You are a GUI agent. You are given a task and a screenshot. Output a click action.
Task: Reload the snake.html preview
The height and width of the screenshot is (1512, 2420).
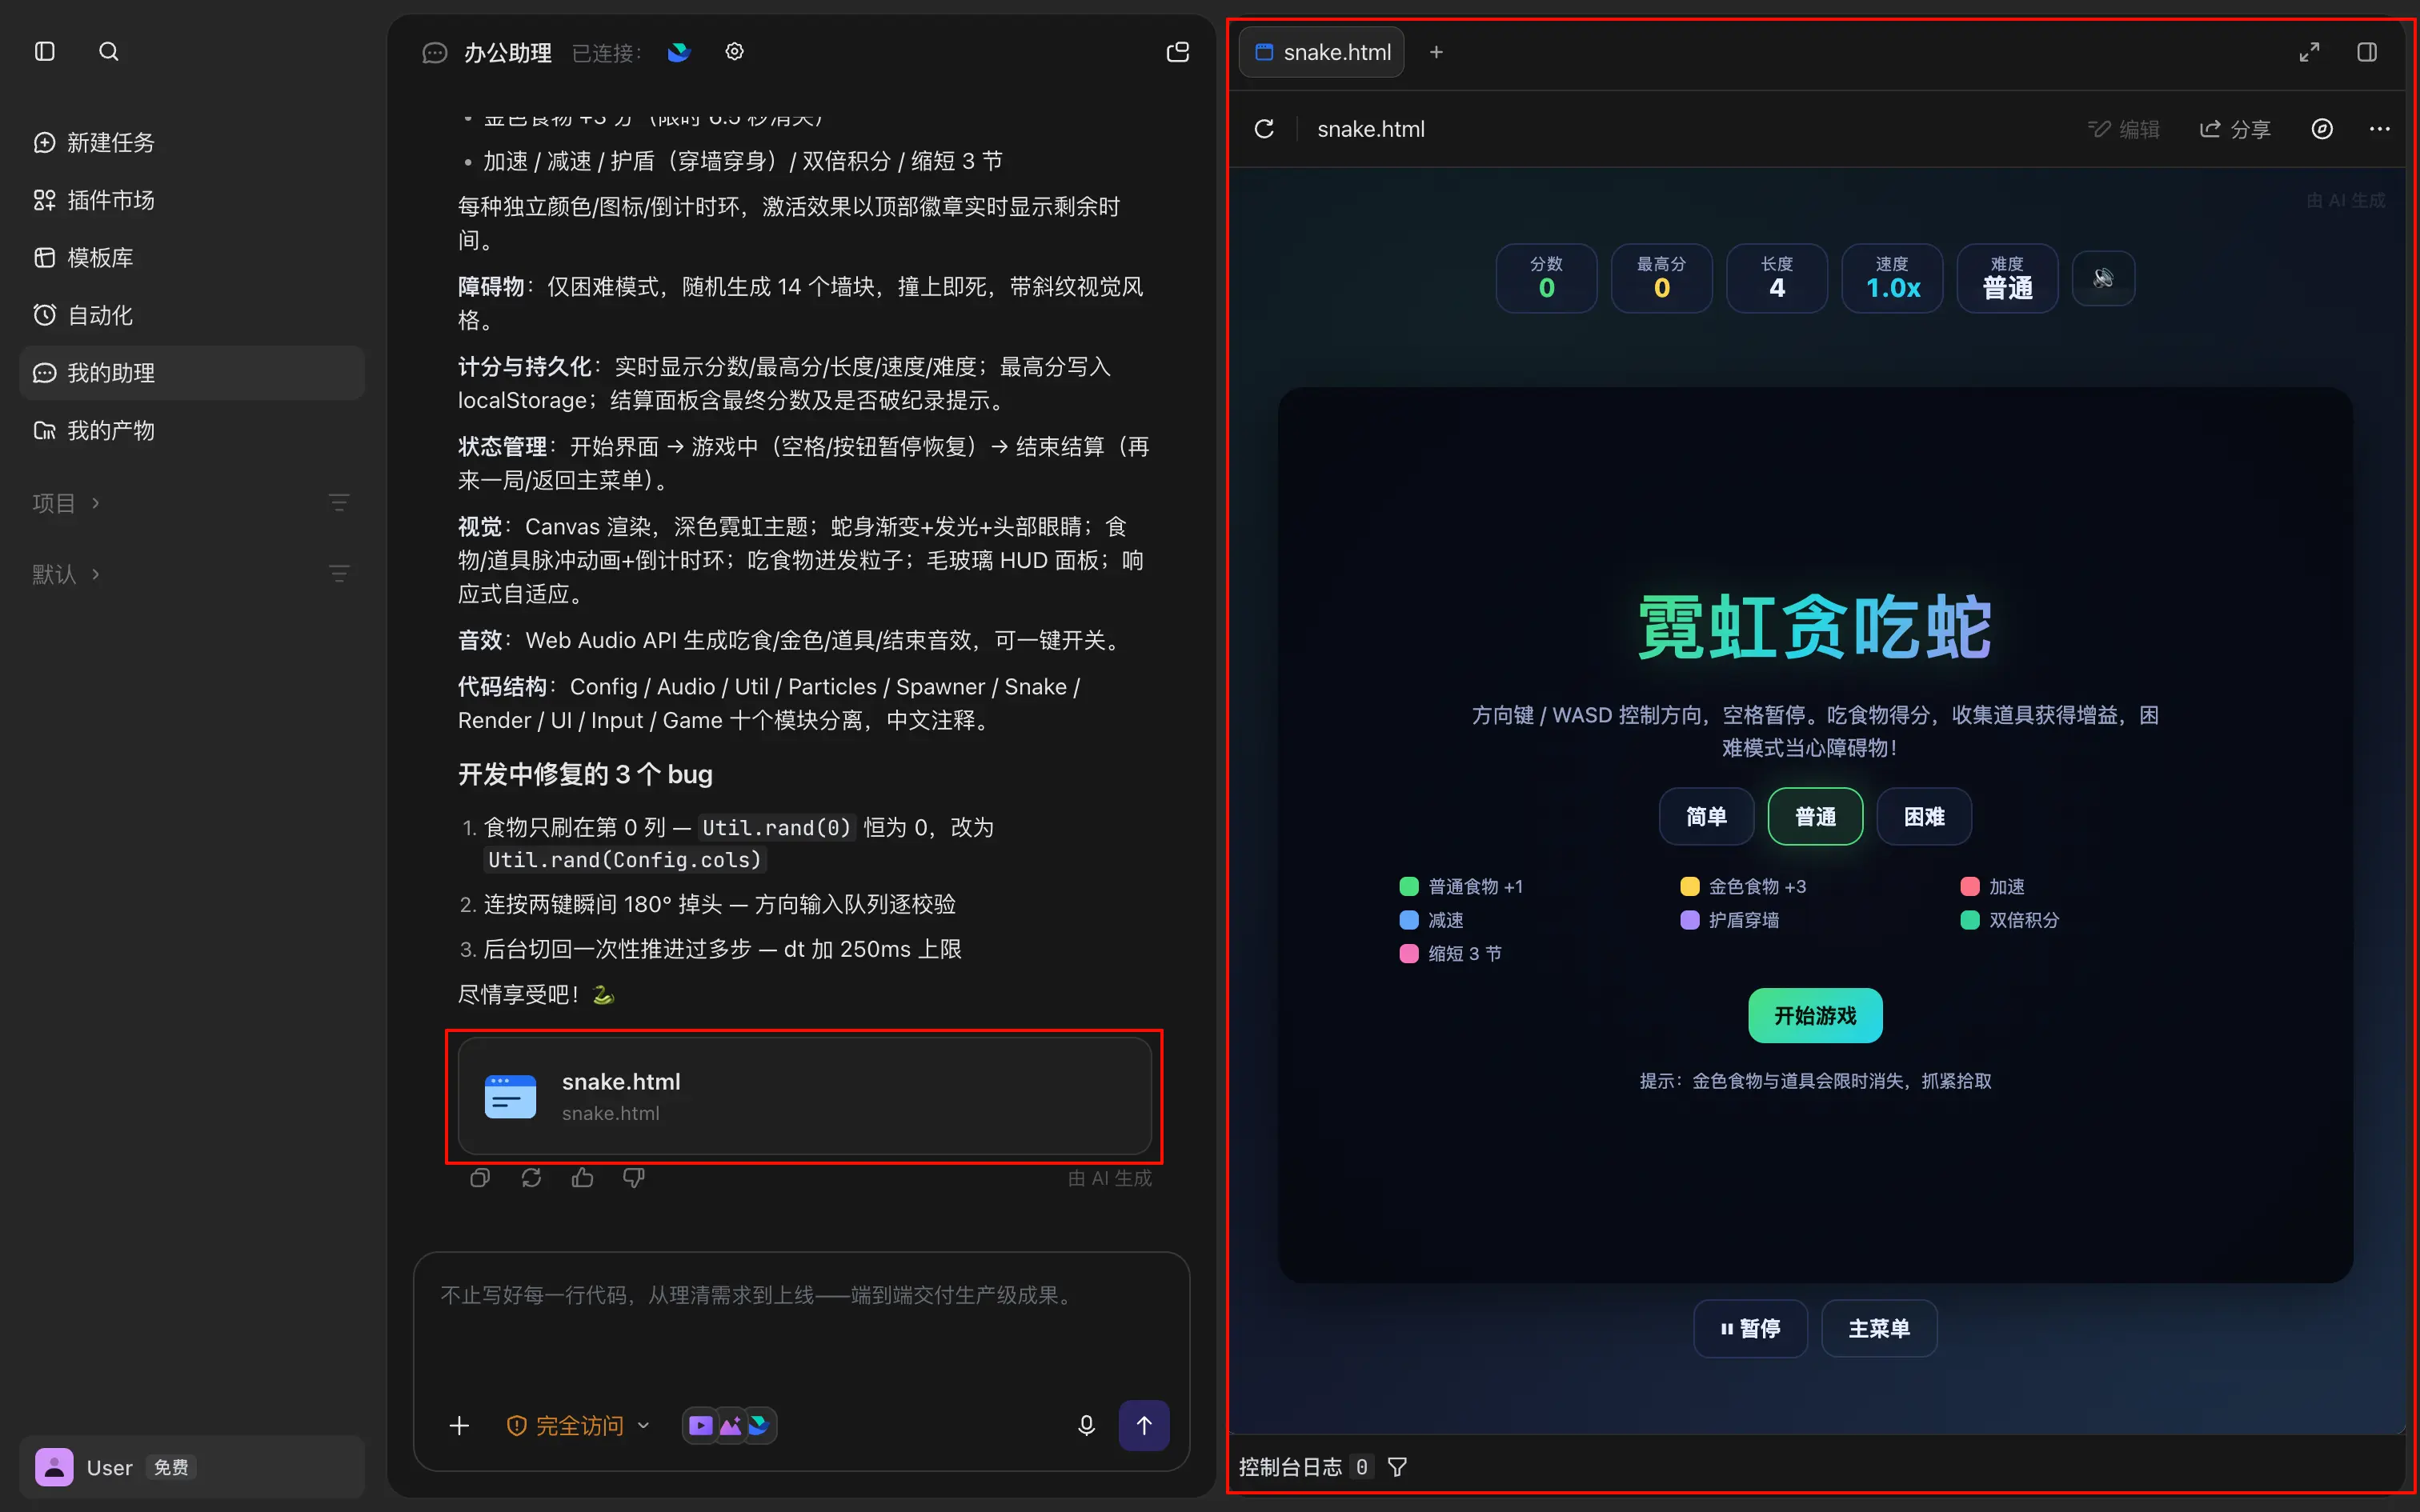[x=1264, y=129]
